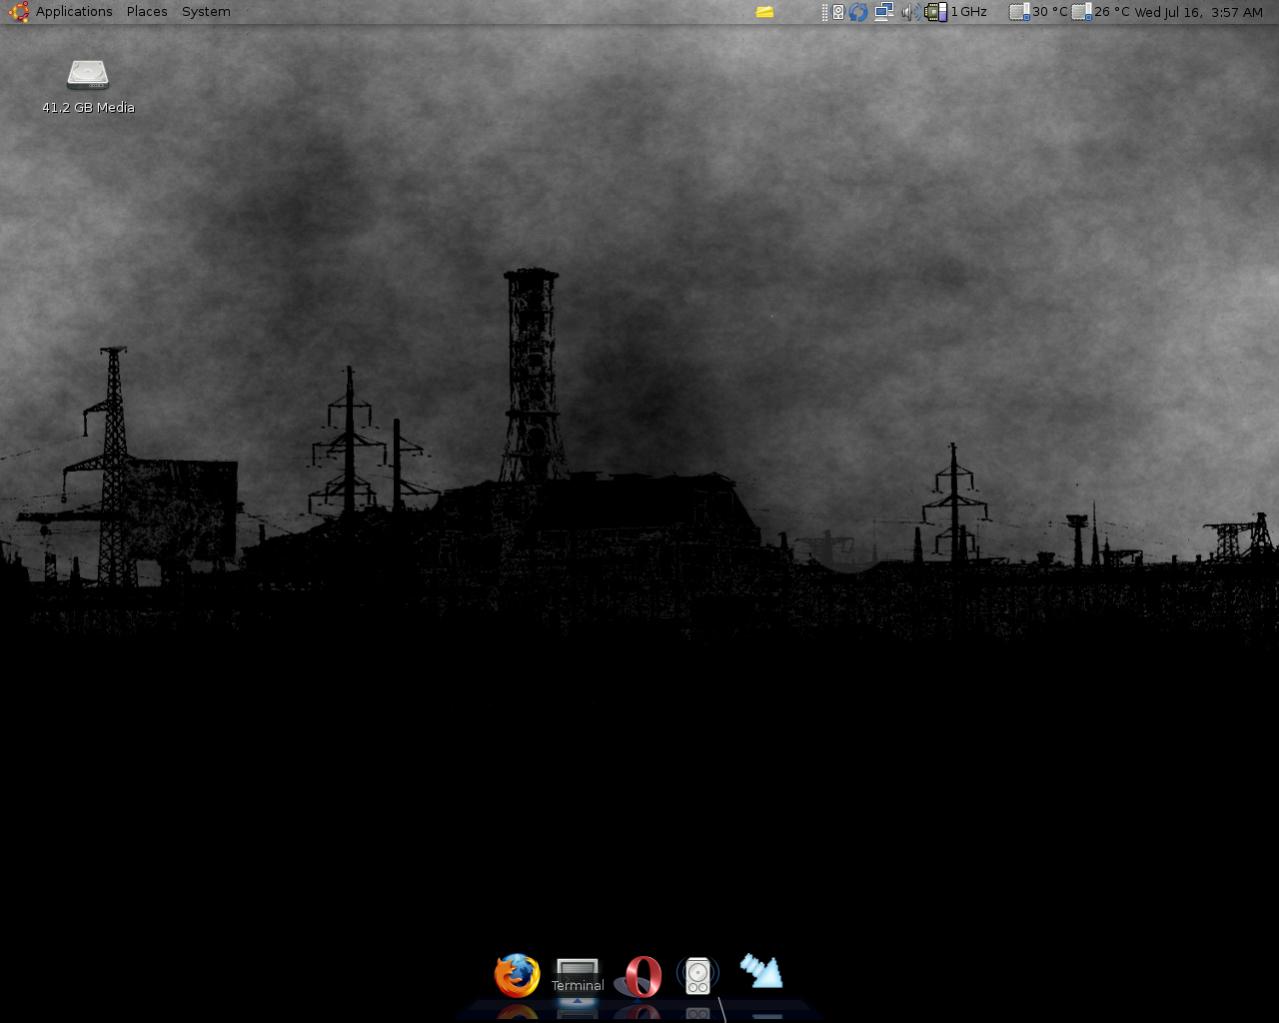
Task: Click the Rhythmbox speaker tray icon
Action: tap(838, 12)
